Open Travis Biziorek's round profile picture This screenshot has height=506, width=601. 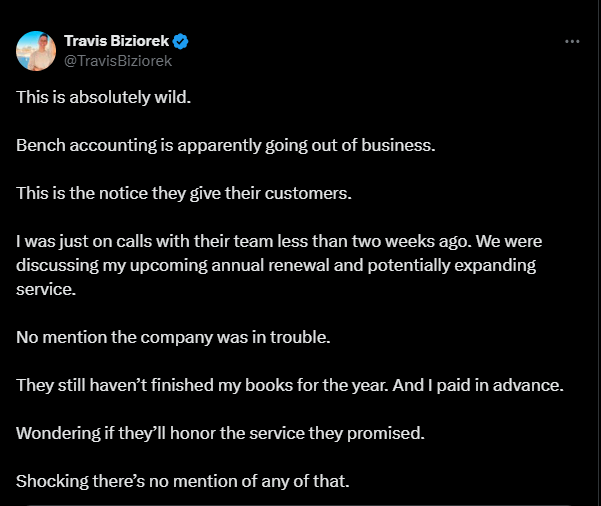(36, 51)
